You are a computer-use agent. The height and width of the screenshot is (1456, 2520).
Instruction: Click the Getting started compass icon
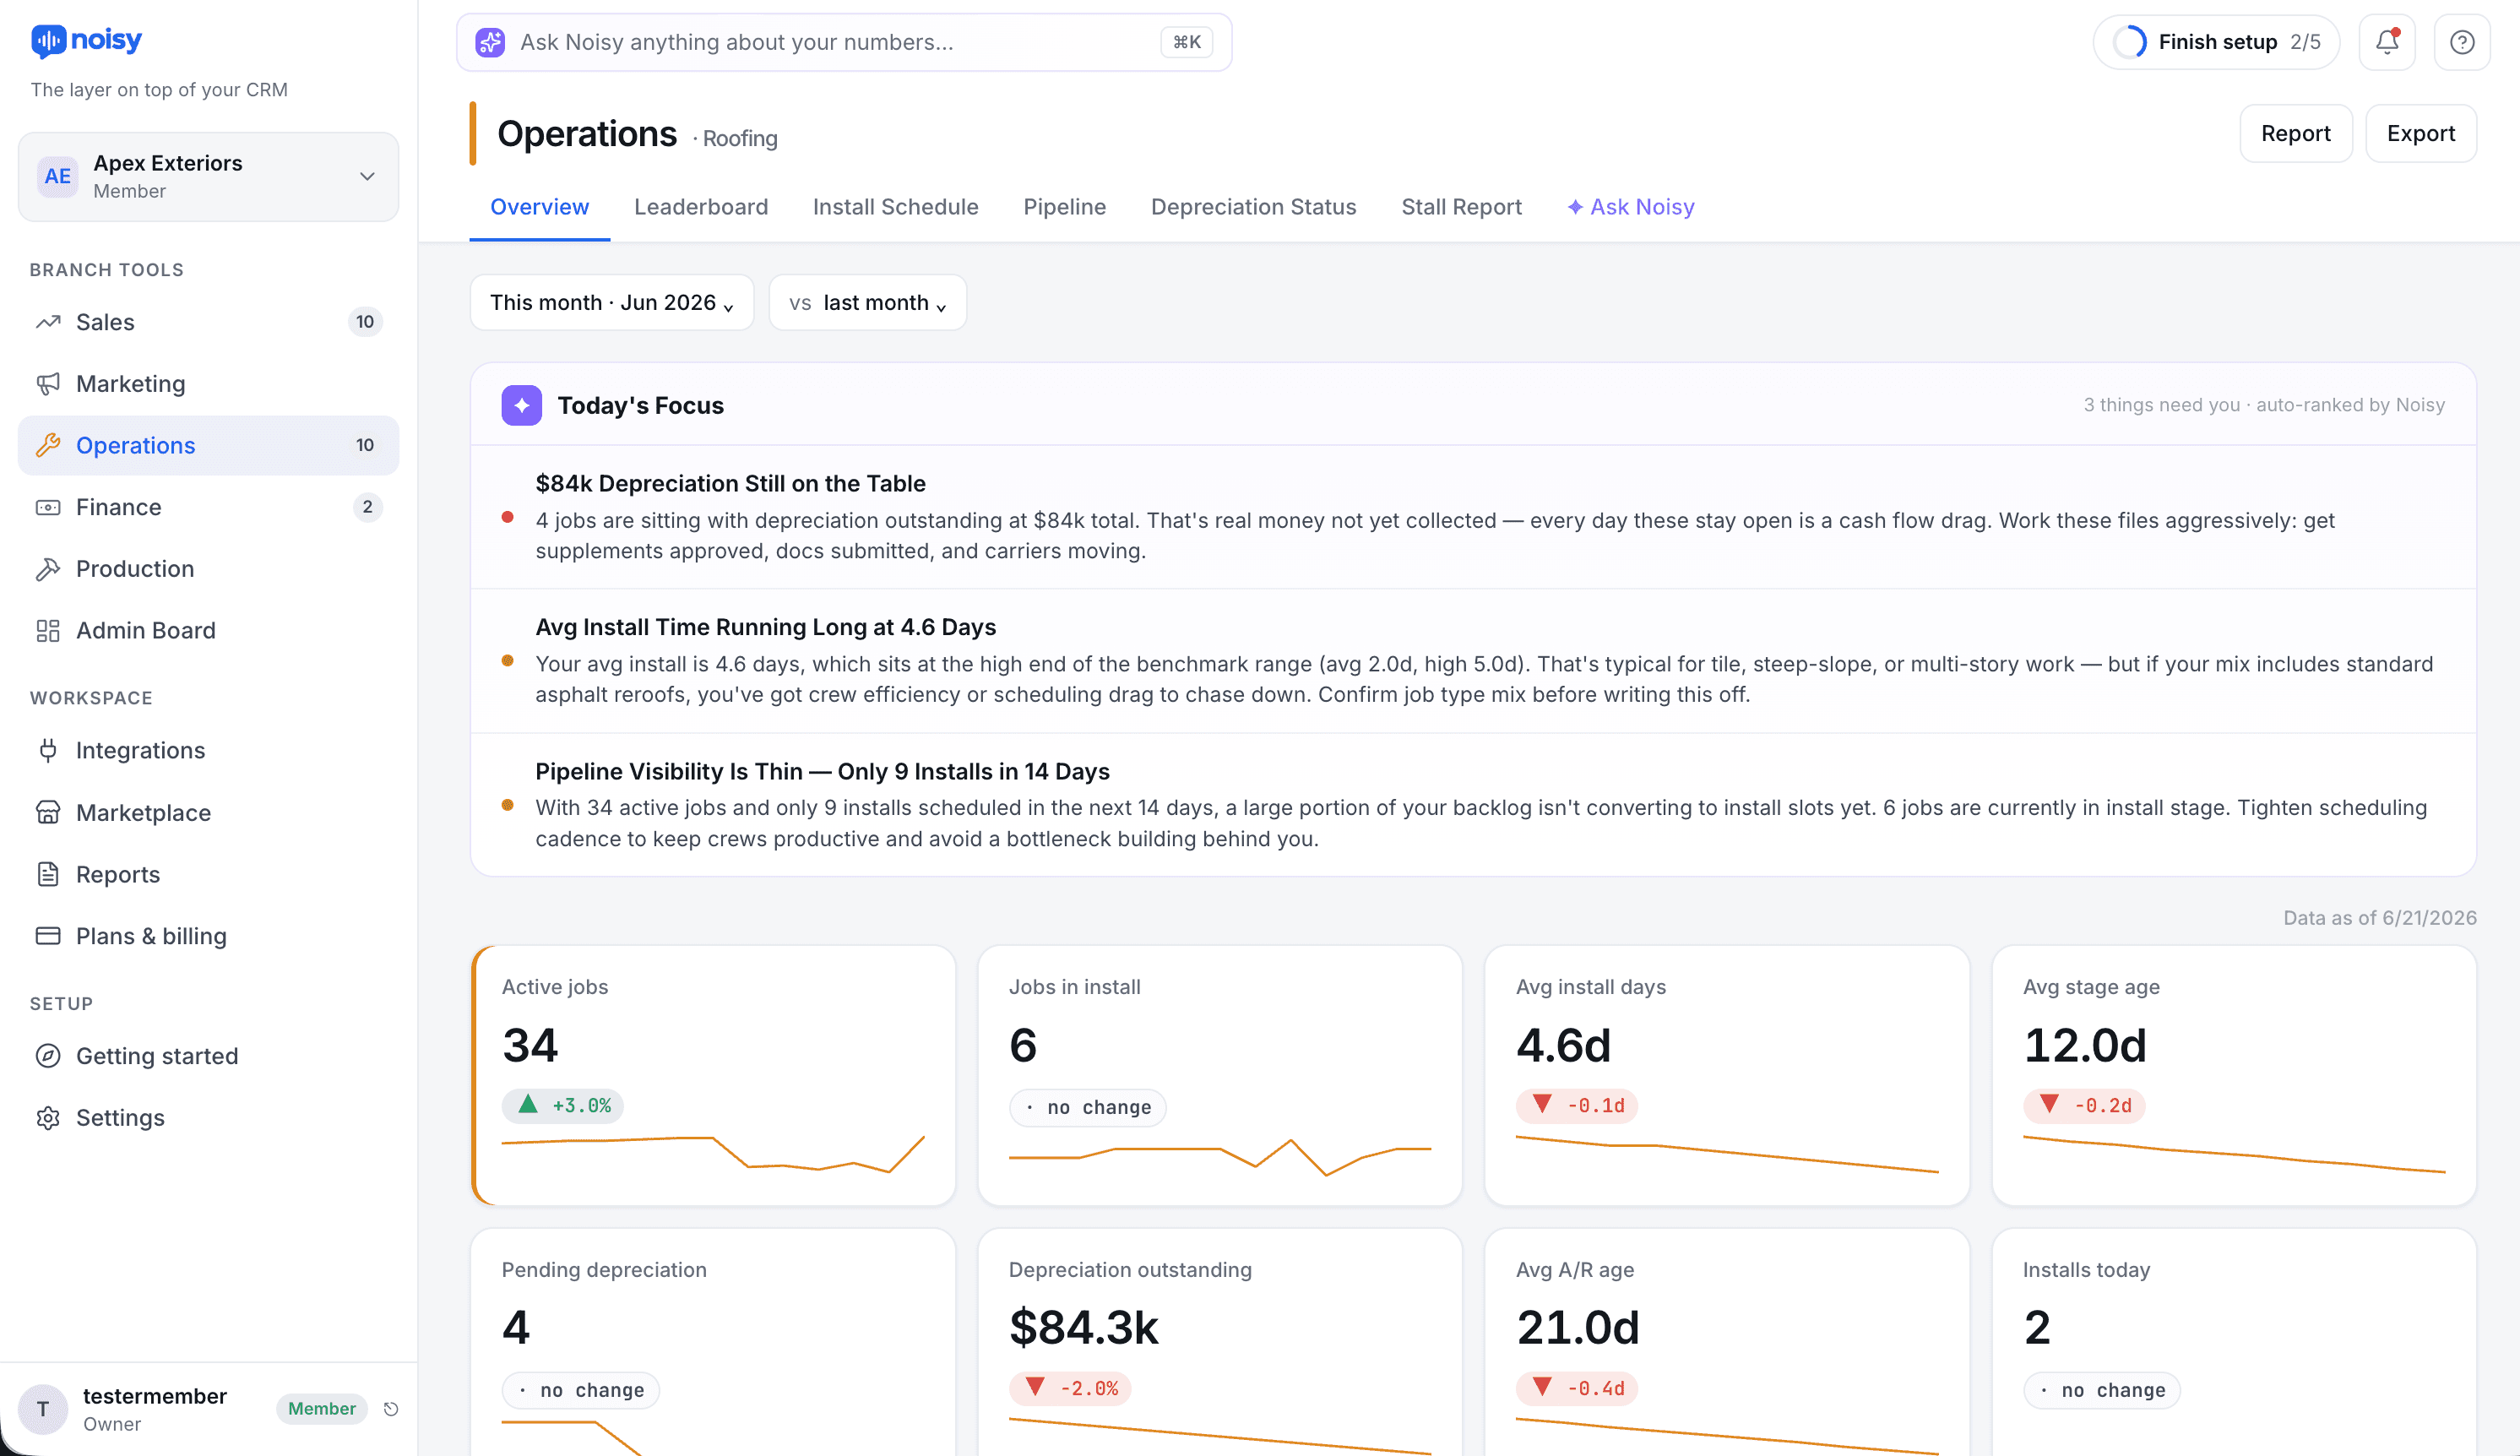tap(48, 1056)
